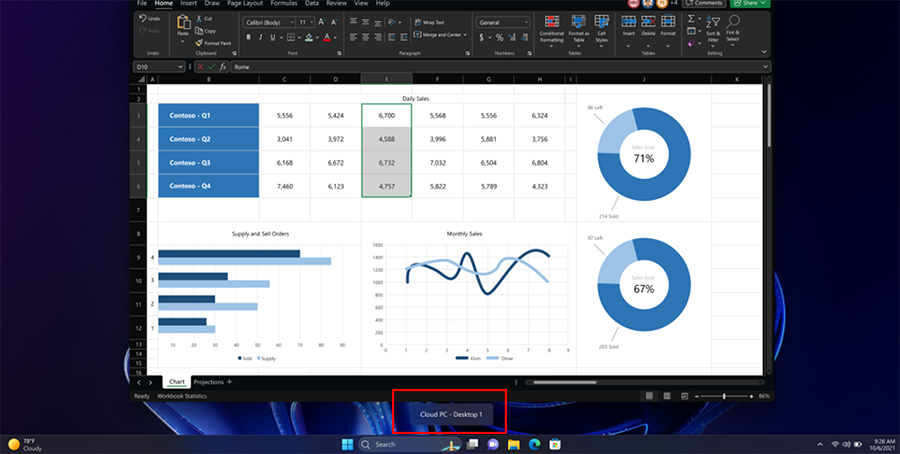Toggle Wrap Text for selected cells

coord(430,21)
